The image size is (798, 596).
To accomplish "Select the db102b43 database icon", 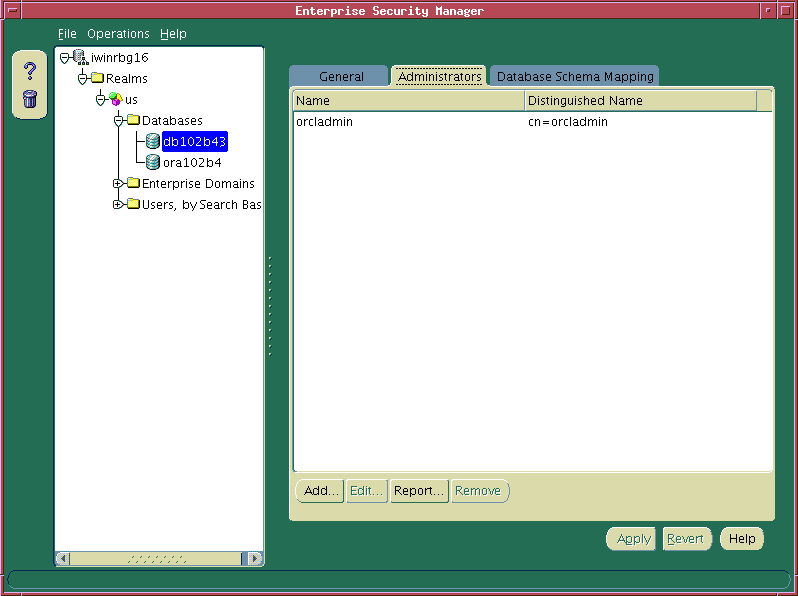I will tap(152, 142).
